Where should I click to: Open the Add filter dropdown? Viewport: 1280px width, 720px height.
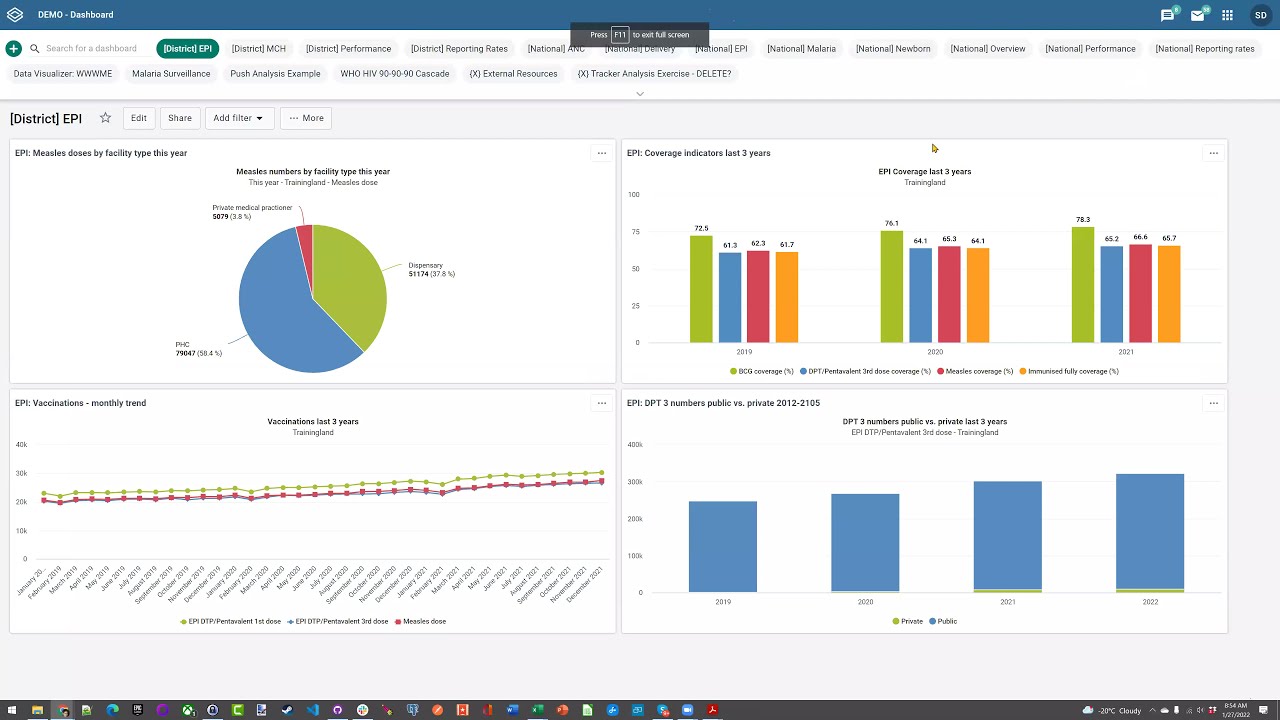(238, 118)
